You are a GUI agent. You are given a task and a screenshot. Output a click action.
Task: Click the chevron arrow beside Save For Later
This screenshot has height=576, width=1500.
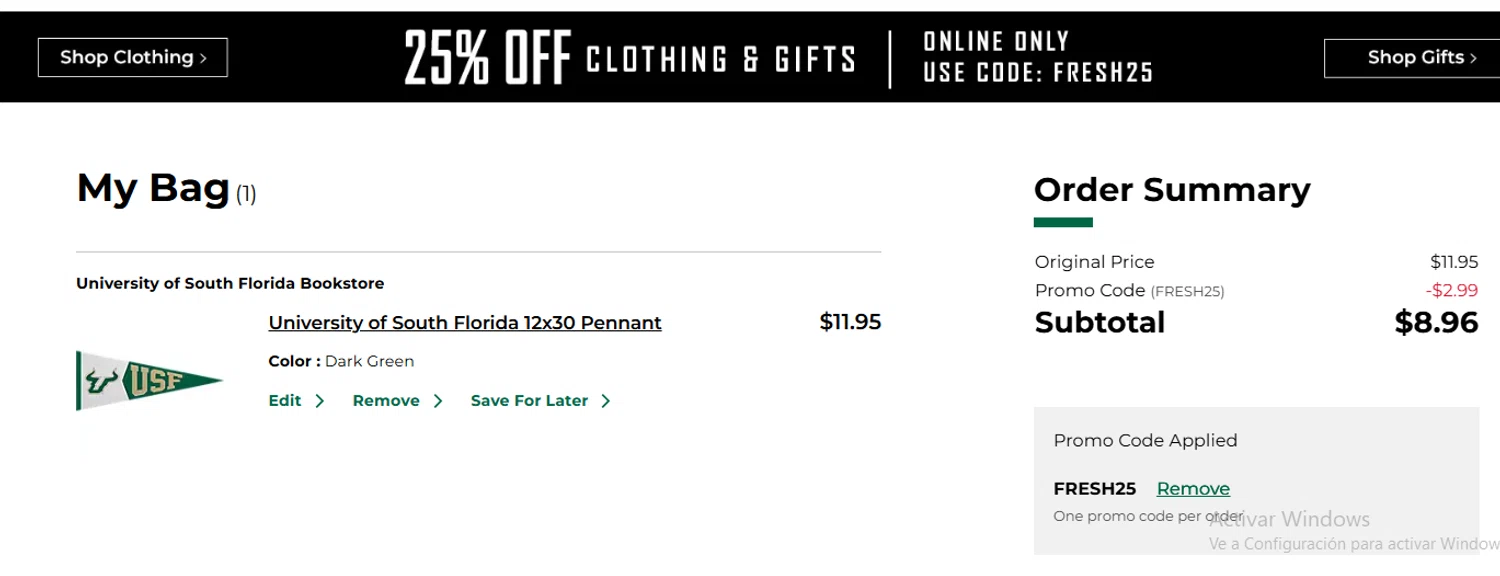tap(606, 401)
